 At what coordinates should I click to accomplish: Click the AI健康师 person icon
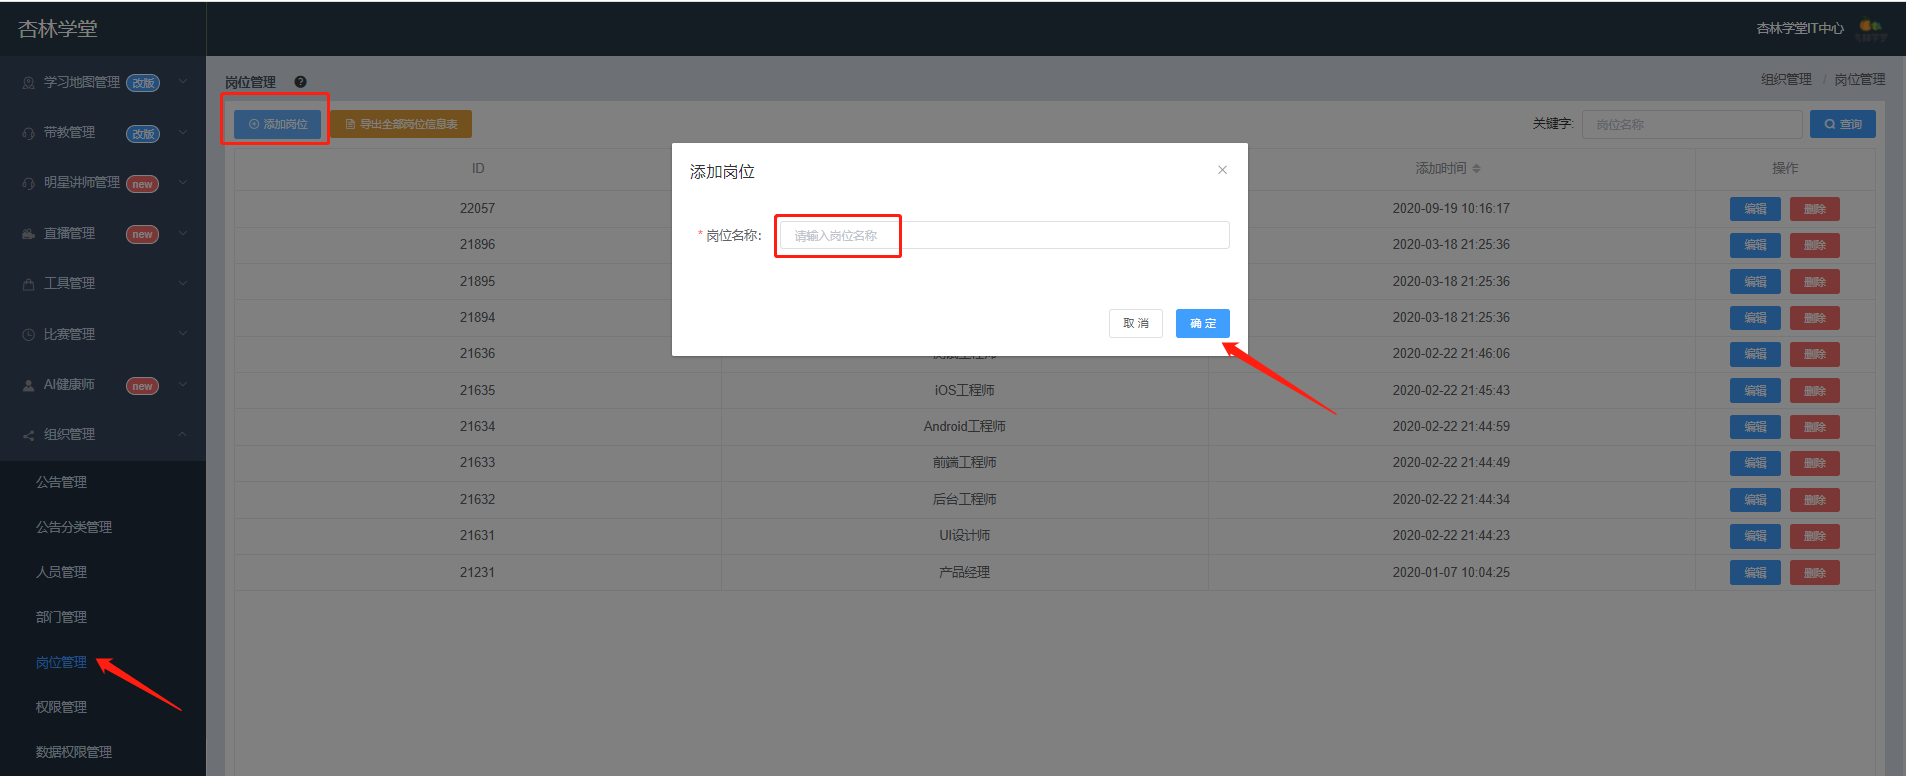click(29, 385)
